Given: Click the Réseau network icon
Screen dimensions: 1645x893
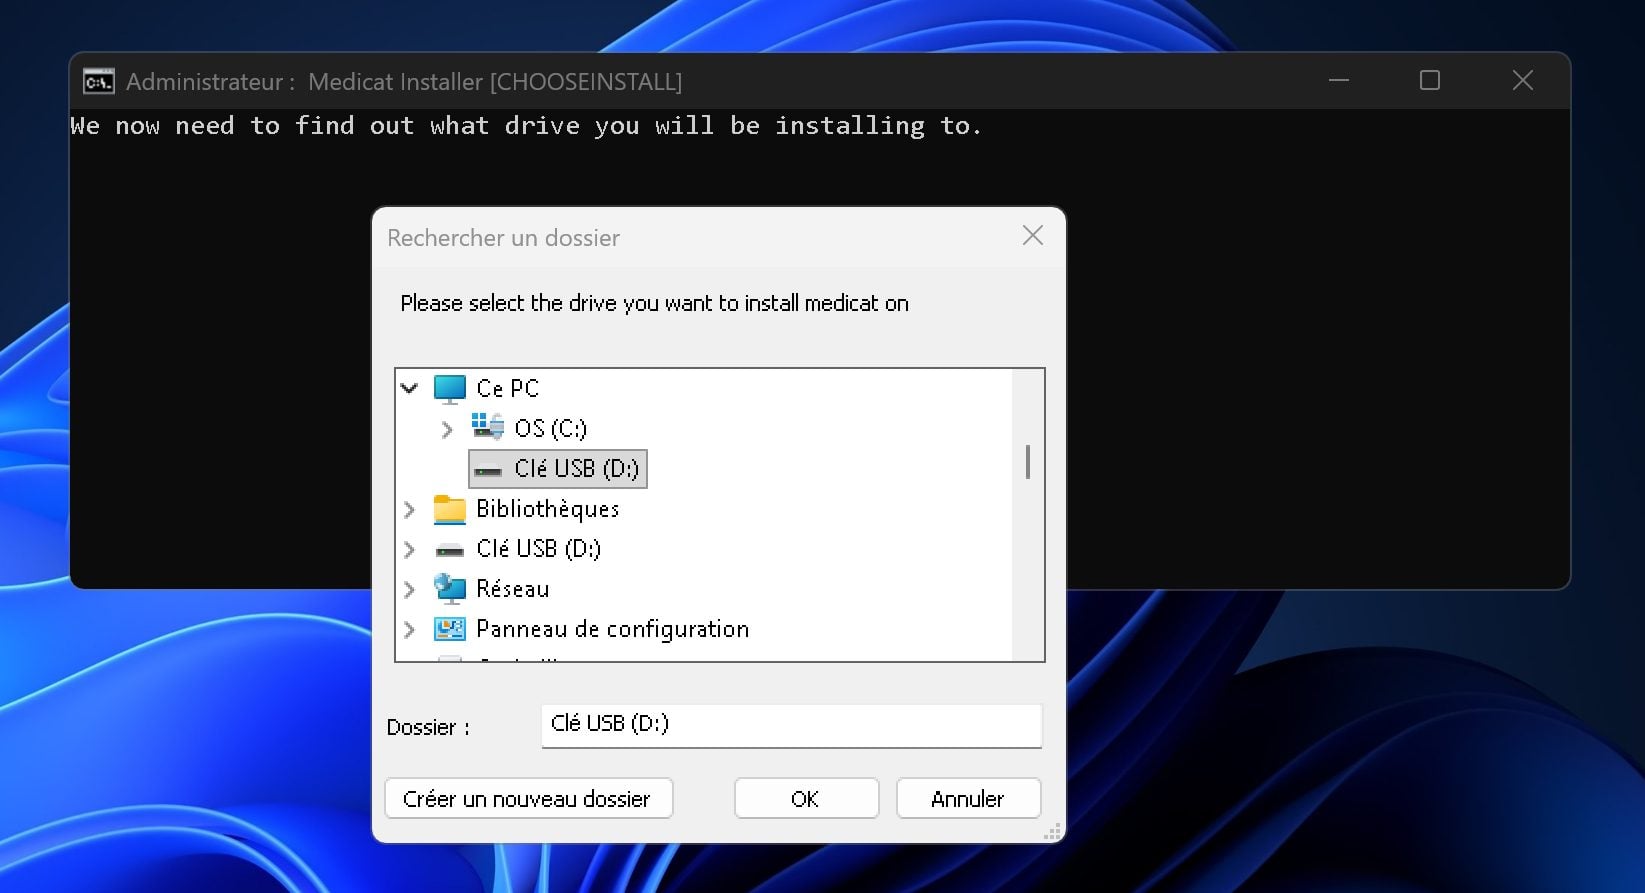Looking at the screenshot, I should pos(450,589).
